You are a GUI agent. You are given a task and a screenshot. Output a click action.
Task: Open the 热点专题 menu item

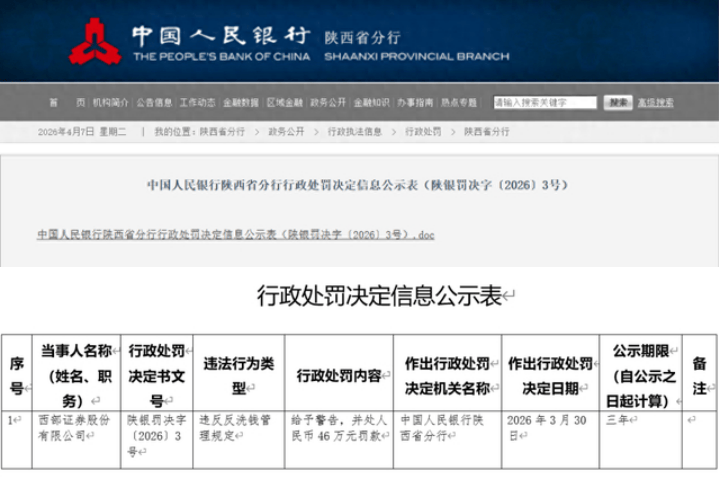[459, 103]
